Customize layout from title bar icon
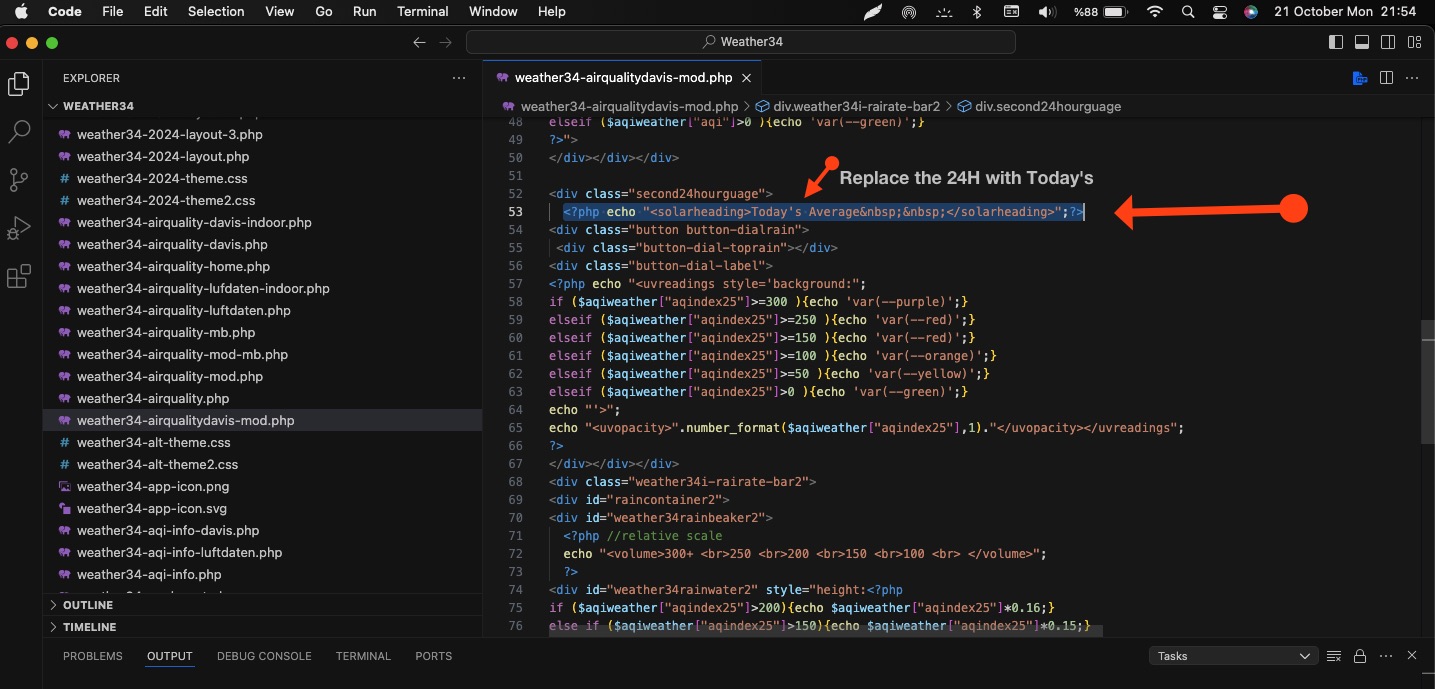Image resolution: width=1435 pixels, height=689 pixels. tap(1414, 42)
